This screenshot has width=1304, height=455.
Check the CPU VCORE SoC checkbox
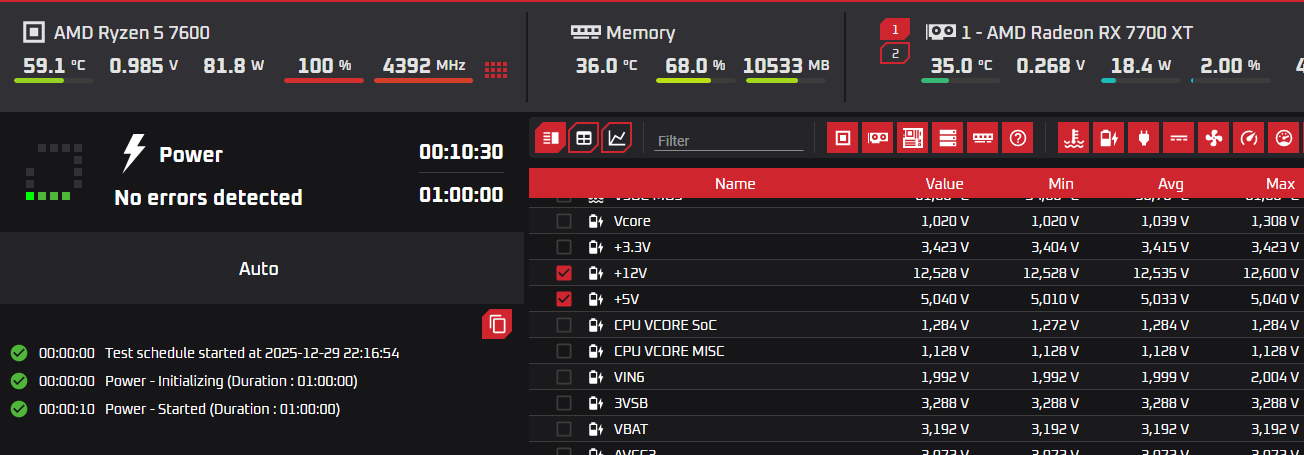(564, 325)
